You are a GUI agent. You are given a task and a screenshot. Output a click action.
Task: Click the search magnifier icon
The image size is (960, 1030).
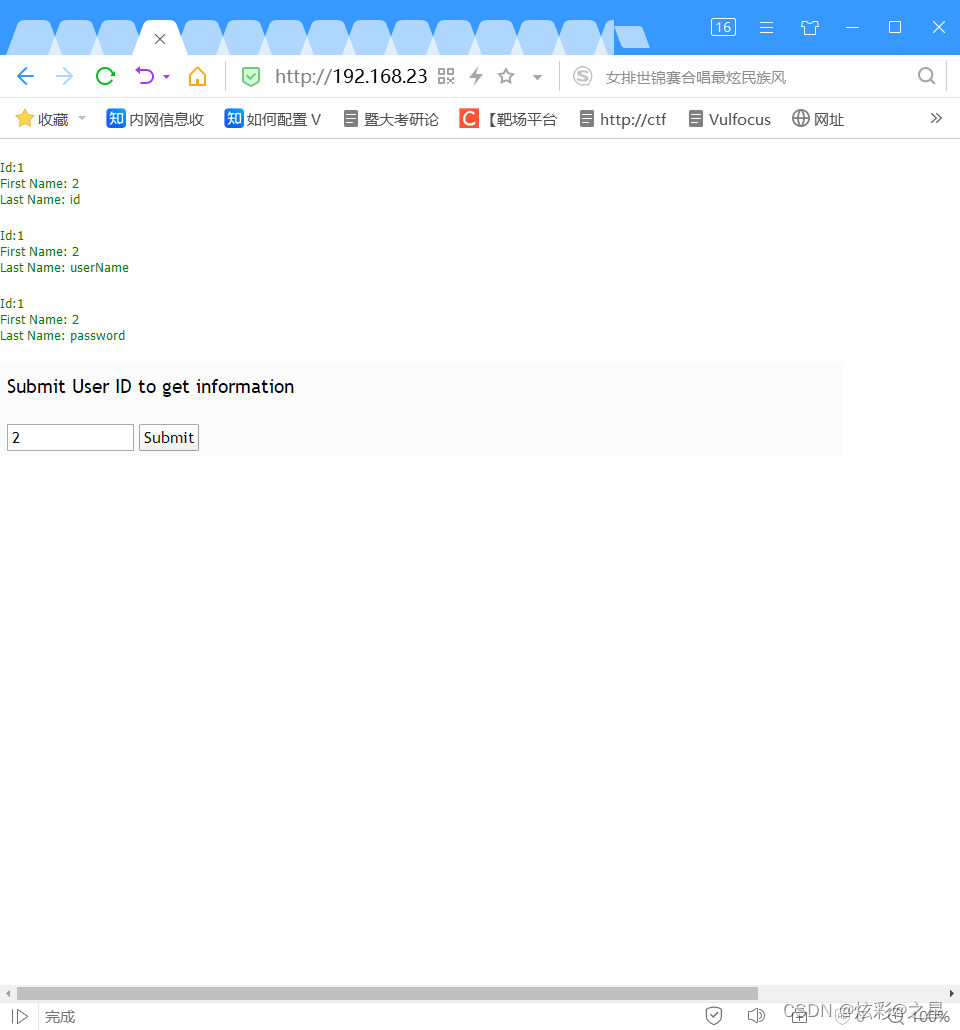(926, 76)
